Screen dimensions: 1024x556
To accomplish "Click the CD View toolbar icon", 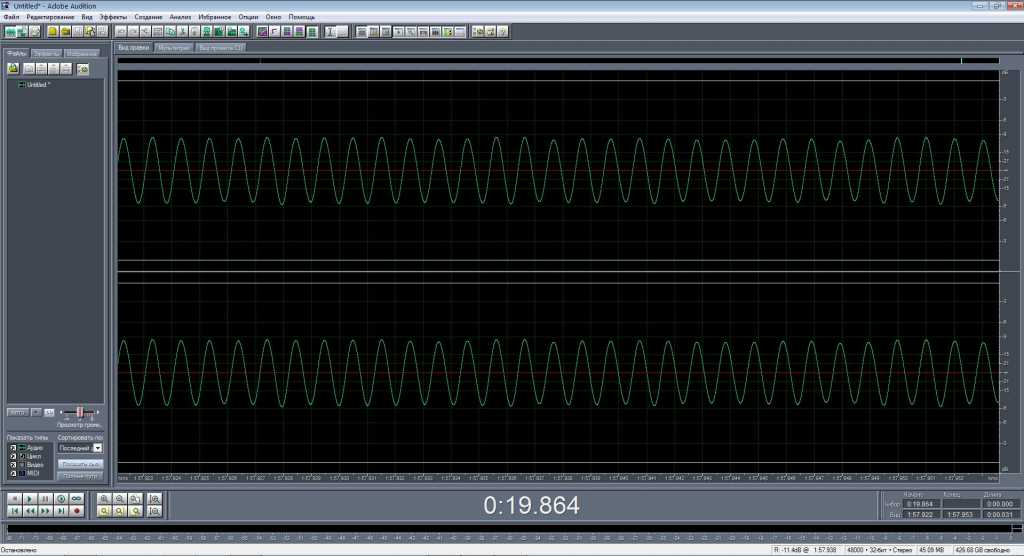I will click(x=35, y=31).
